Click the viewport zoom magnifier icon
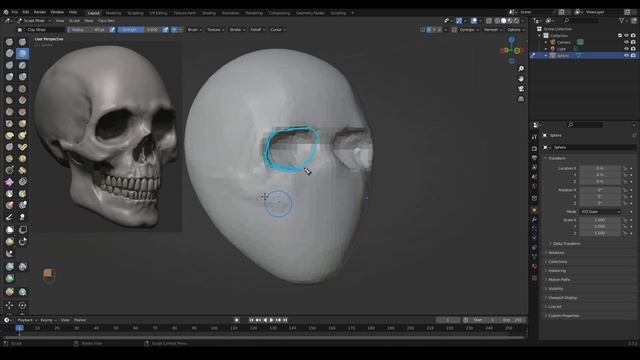This screenshot has height=360, width=640. tap(521, 69)
